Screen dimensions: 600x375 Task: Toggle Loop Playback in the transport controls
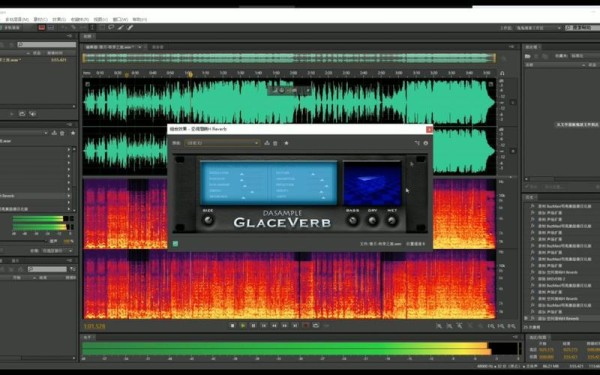pos(316,326)
